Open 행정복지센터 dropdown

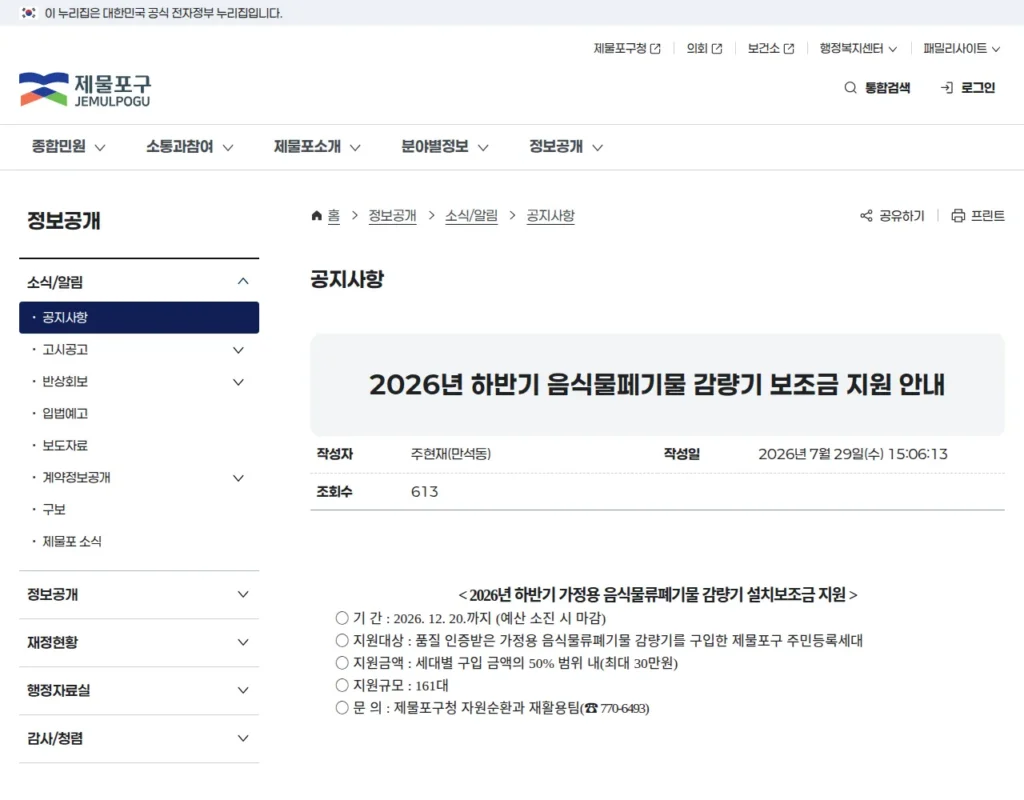pyautogui.click(x=858, y=49)
